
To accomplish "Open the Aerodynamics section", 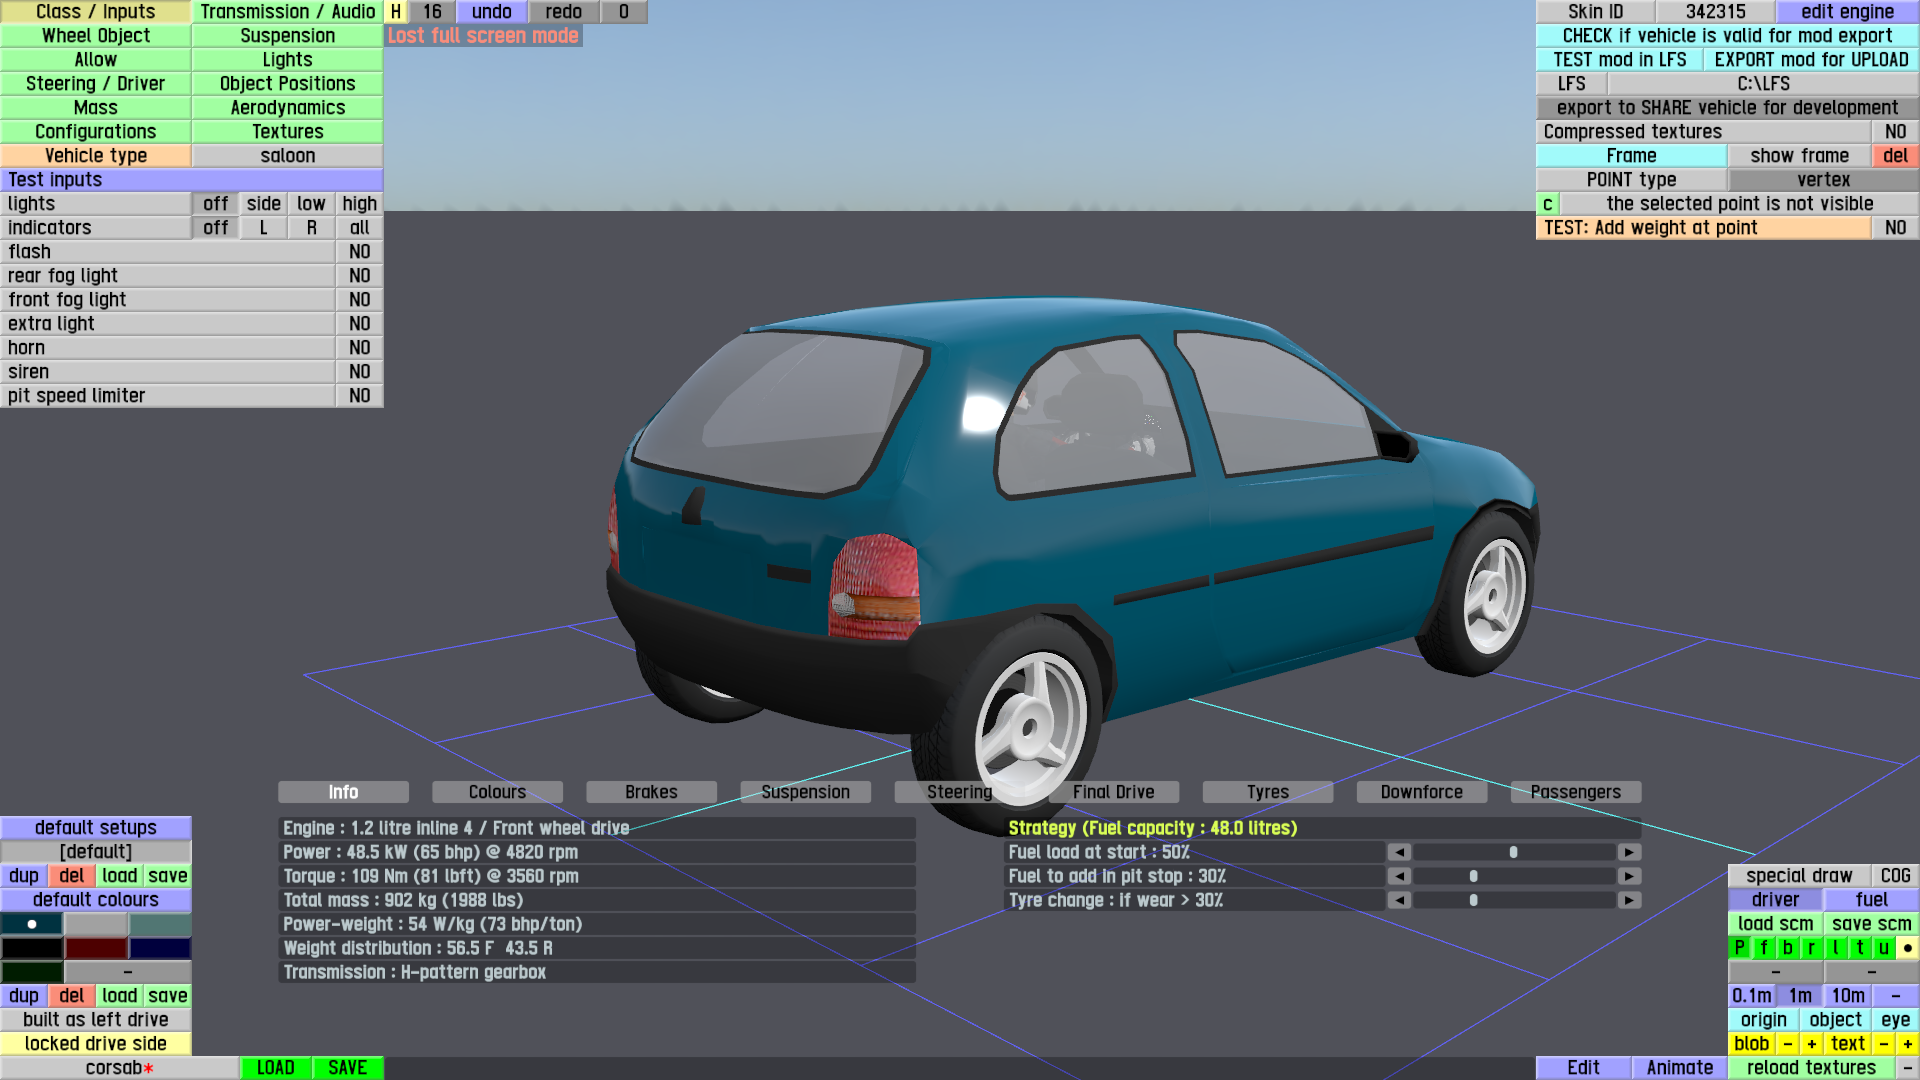I will [287, 108].
